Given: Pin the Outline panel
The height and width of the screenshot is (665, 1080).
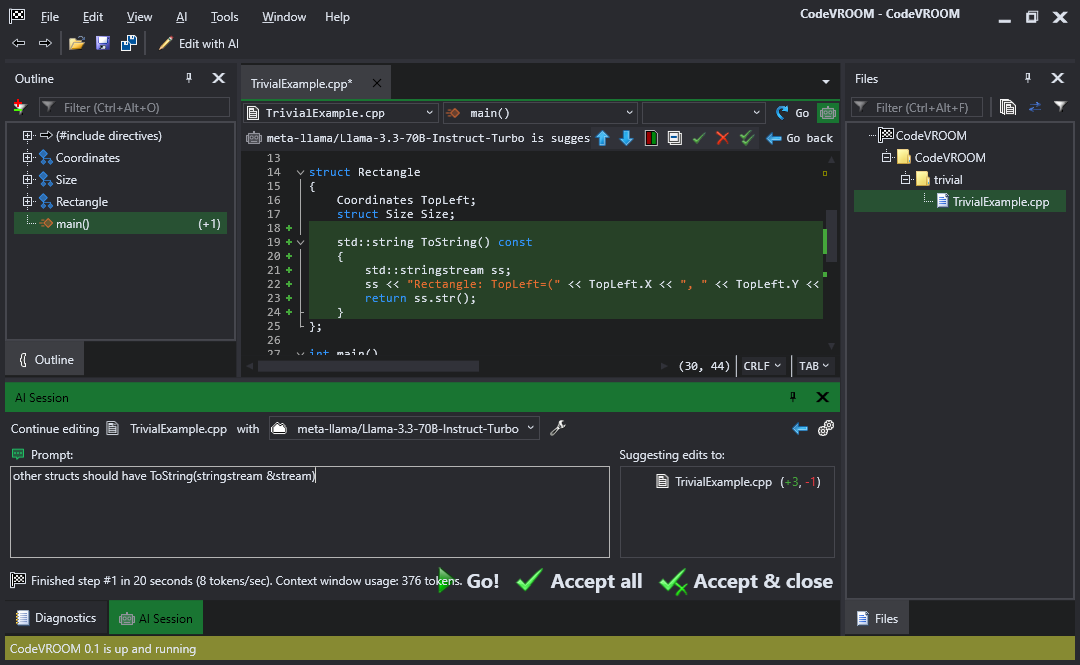Looking at the screenshot, I should point(189,78).
